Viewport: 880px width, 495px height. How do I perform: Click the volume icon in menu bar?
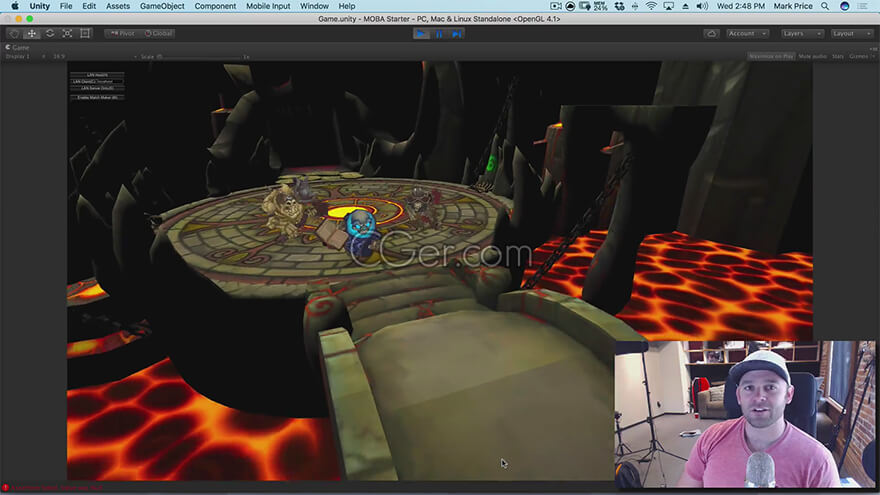pyautogui.click(x=702, y=6)
